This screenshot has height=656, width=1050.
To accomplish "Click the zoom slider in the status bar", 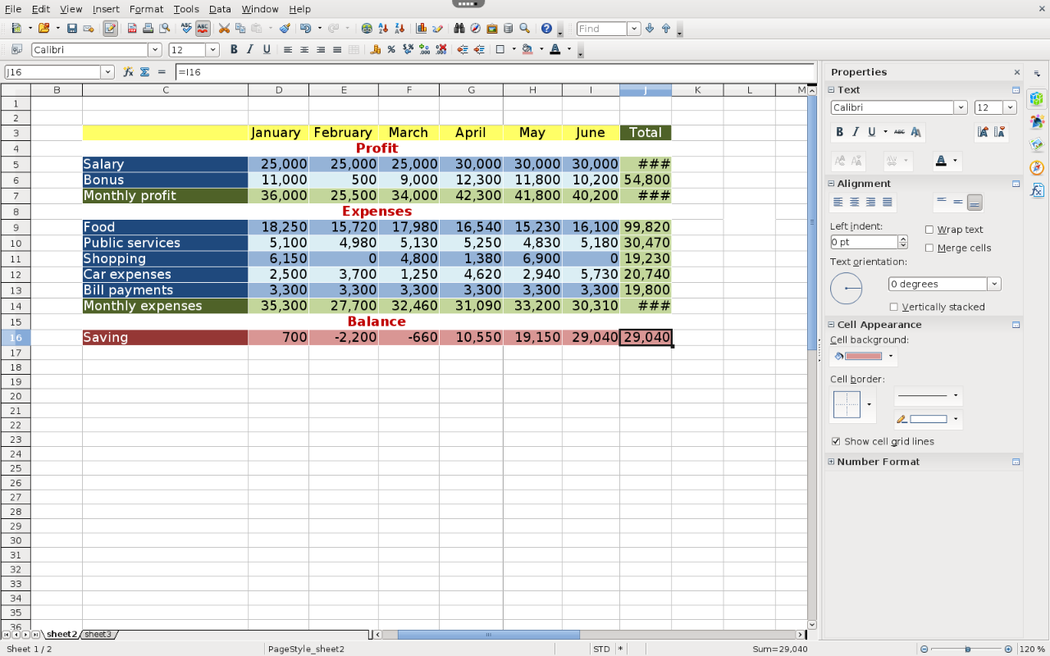I will pos(967,649).
